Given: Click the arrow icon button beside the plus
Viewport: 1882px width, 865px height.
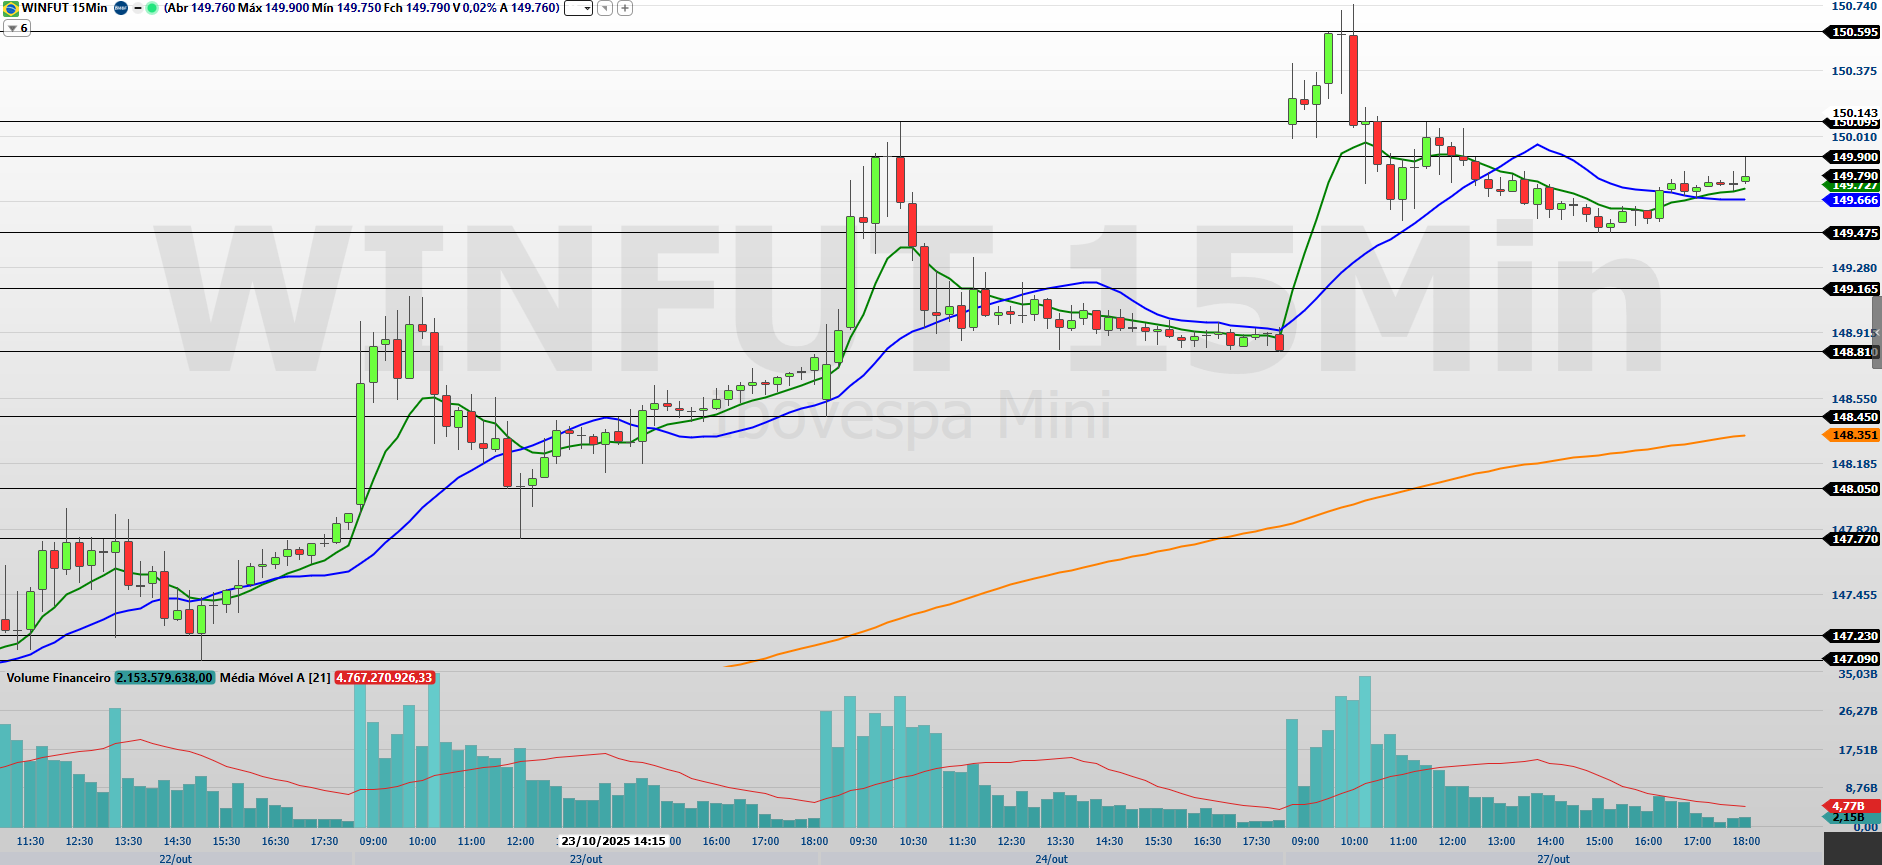Looking at the screenshot, I should point(605,8).
